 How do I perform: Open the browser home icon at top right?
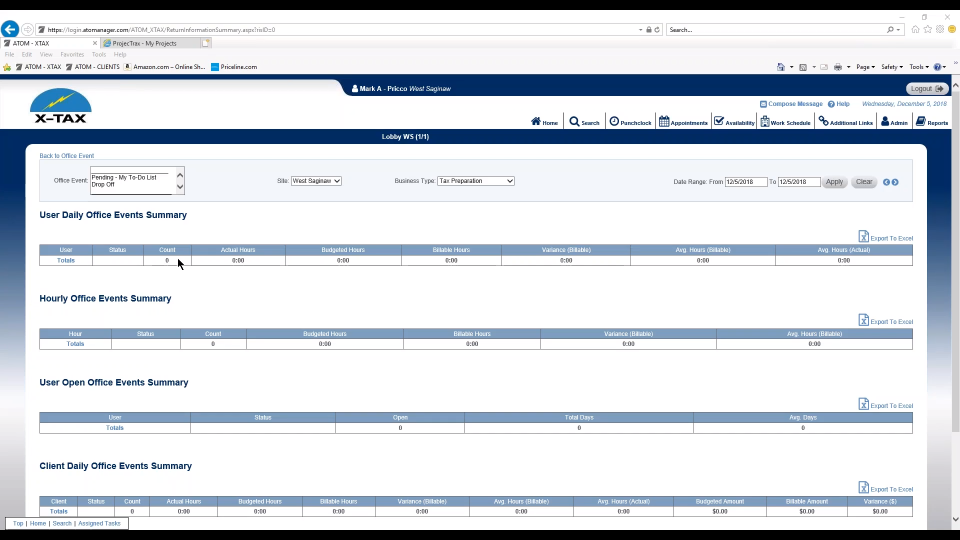pos(915,29)
